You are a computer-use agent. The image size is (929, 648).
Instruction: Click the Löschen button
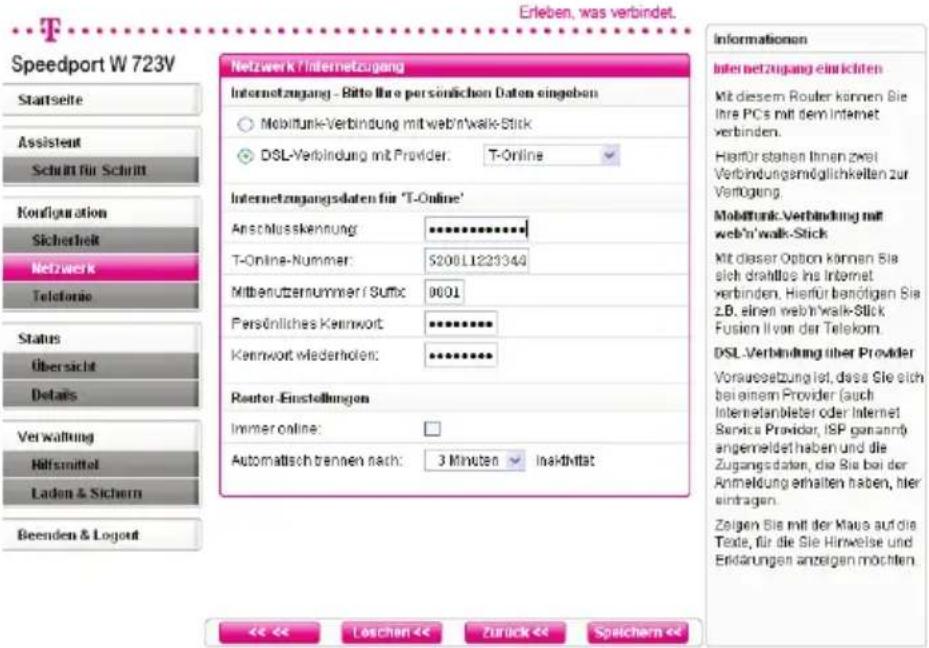click(392, 633)
